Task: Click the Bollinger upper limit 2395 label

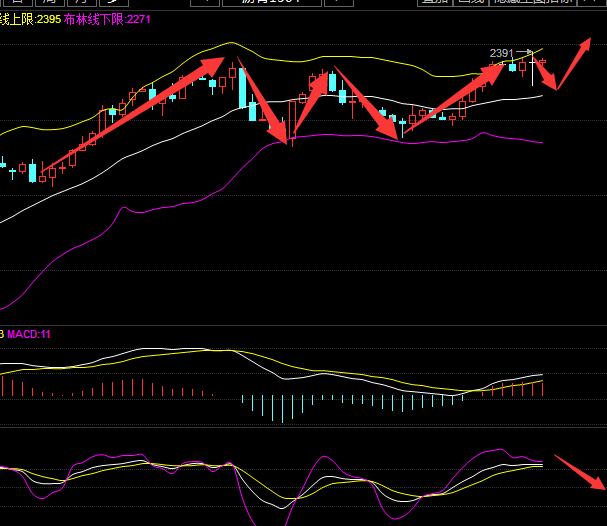Action: point(30,19)
